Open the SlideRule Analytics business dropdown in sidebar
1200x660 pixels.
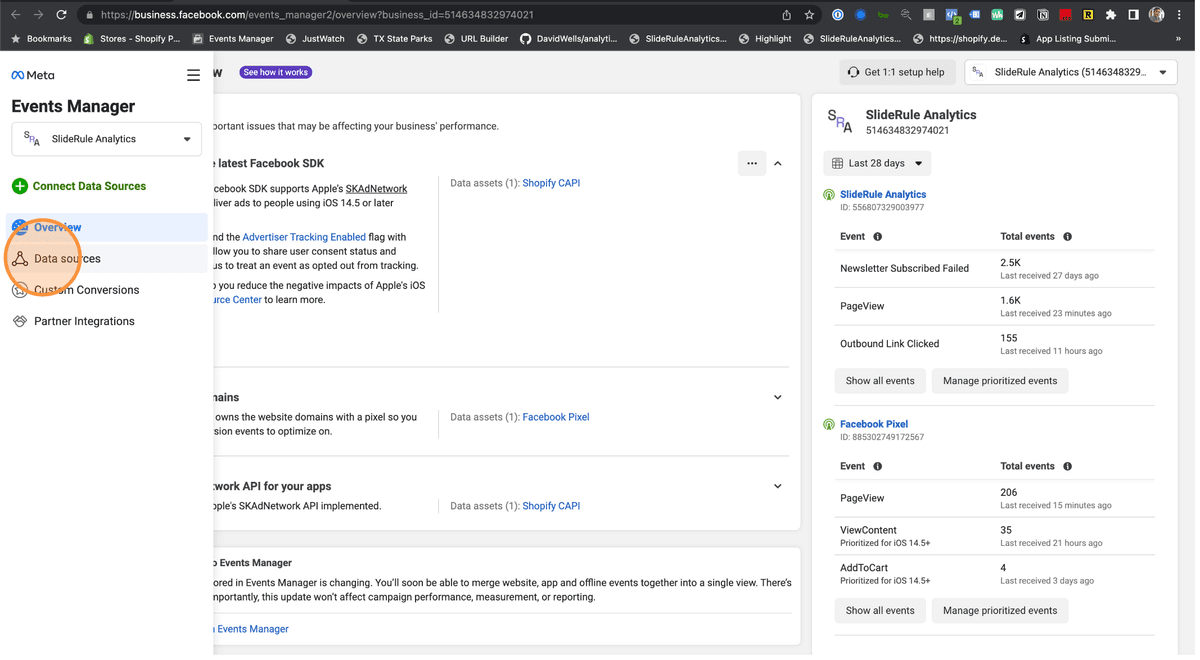tap(106, 139)
